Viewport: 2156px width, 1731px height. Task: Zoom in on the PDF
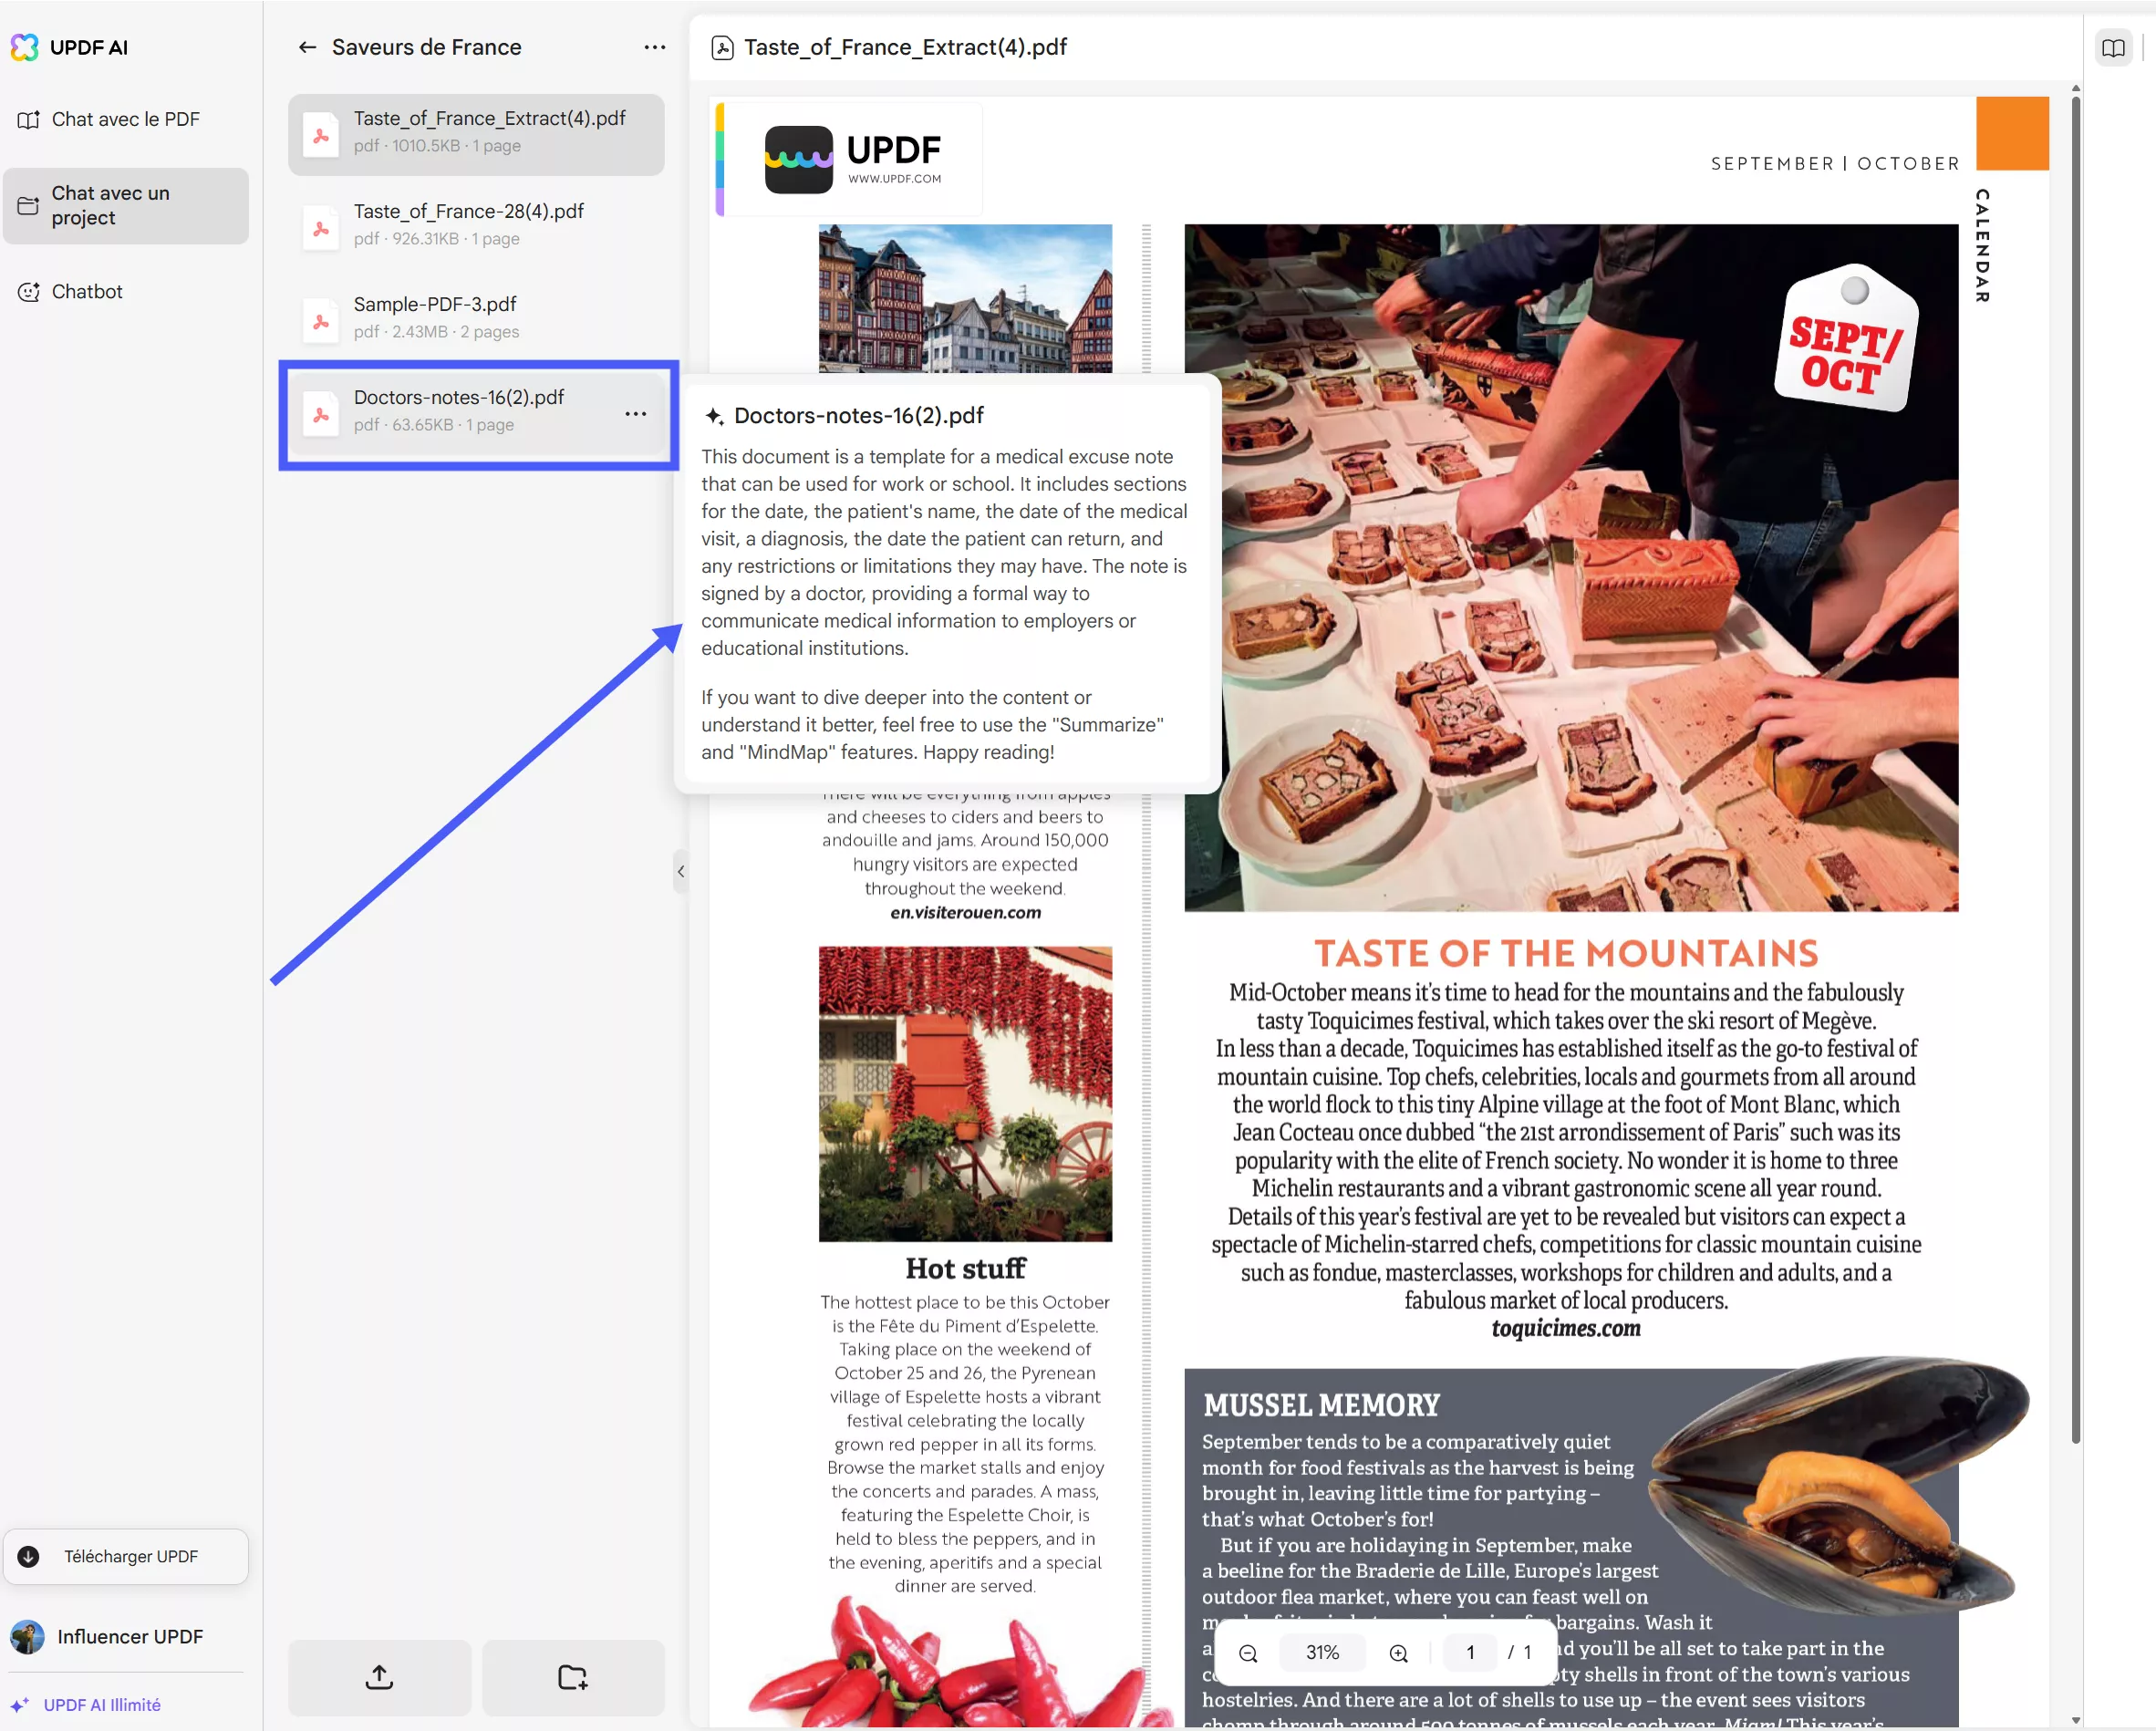1398,1652
